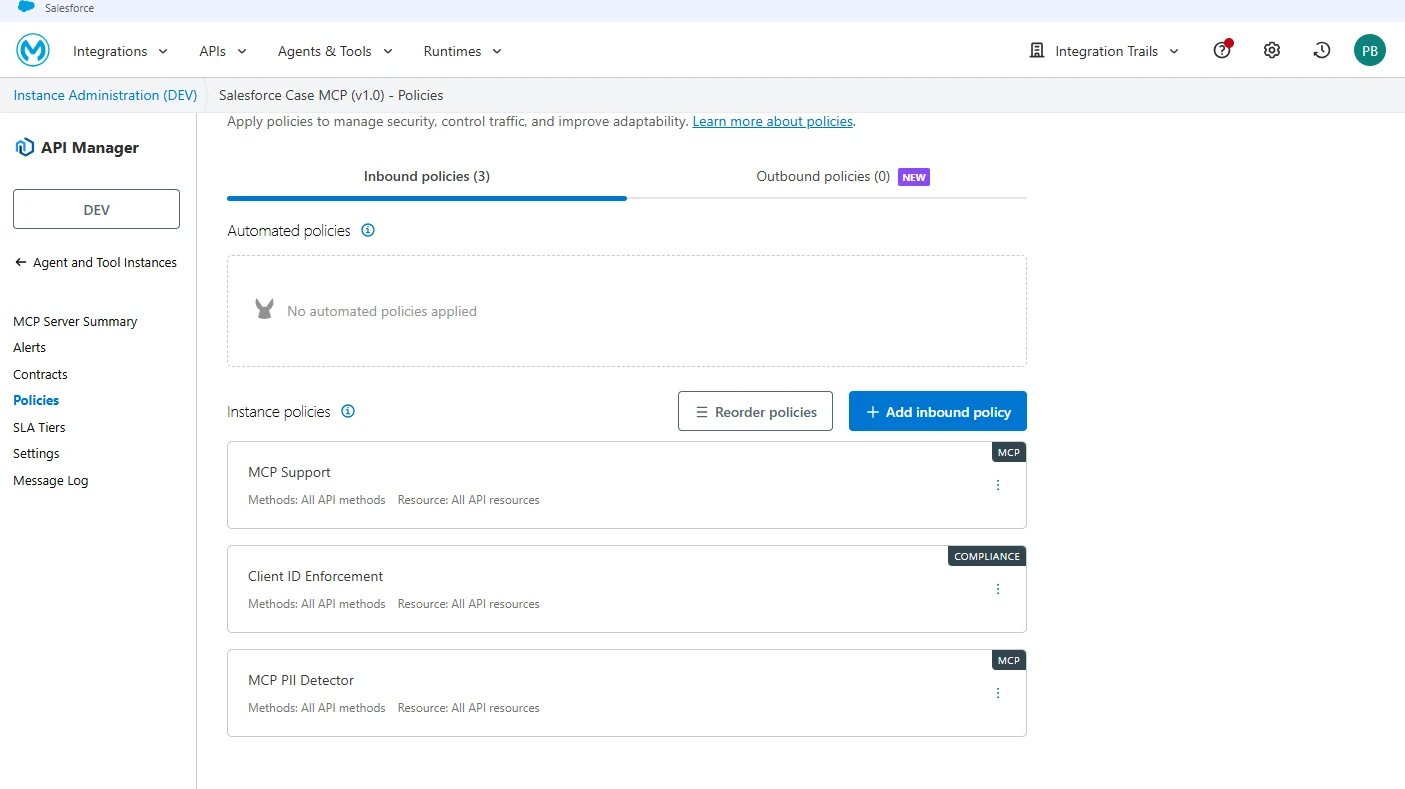Expand the Runtimes menu
The image size is (1405, 789).
463,51
